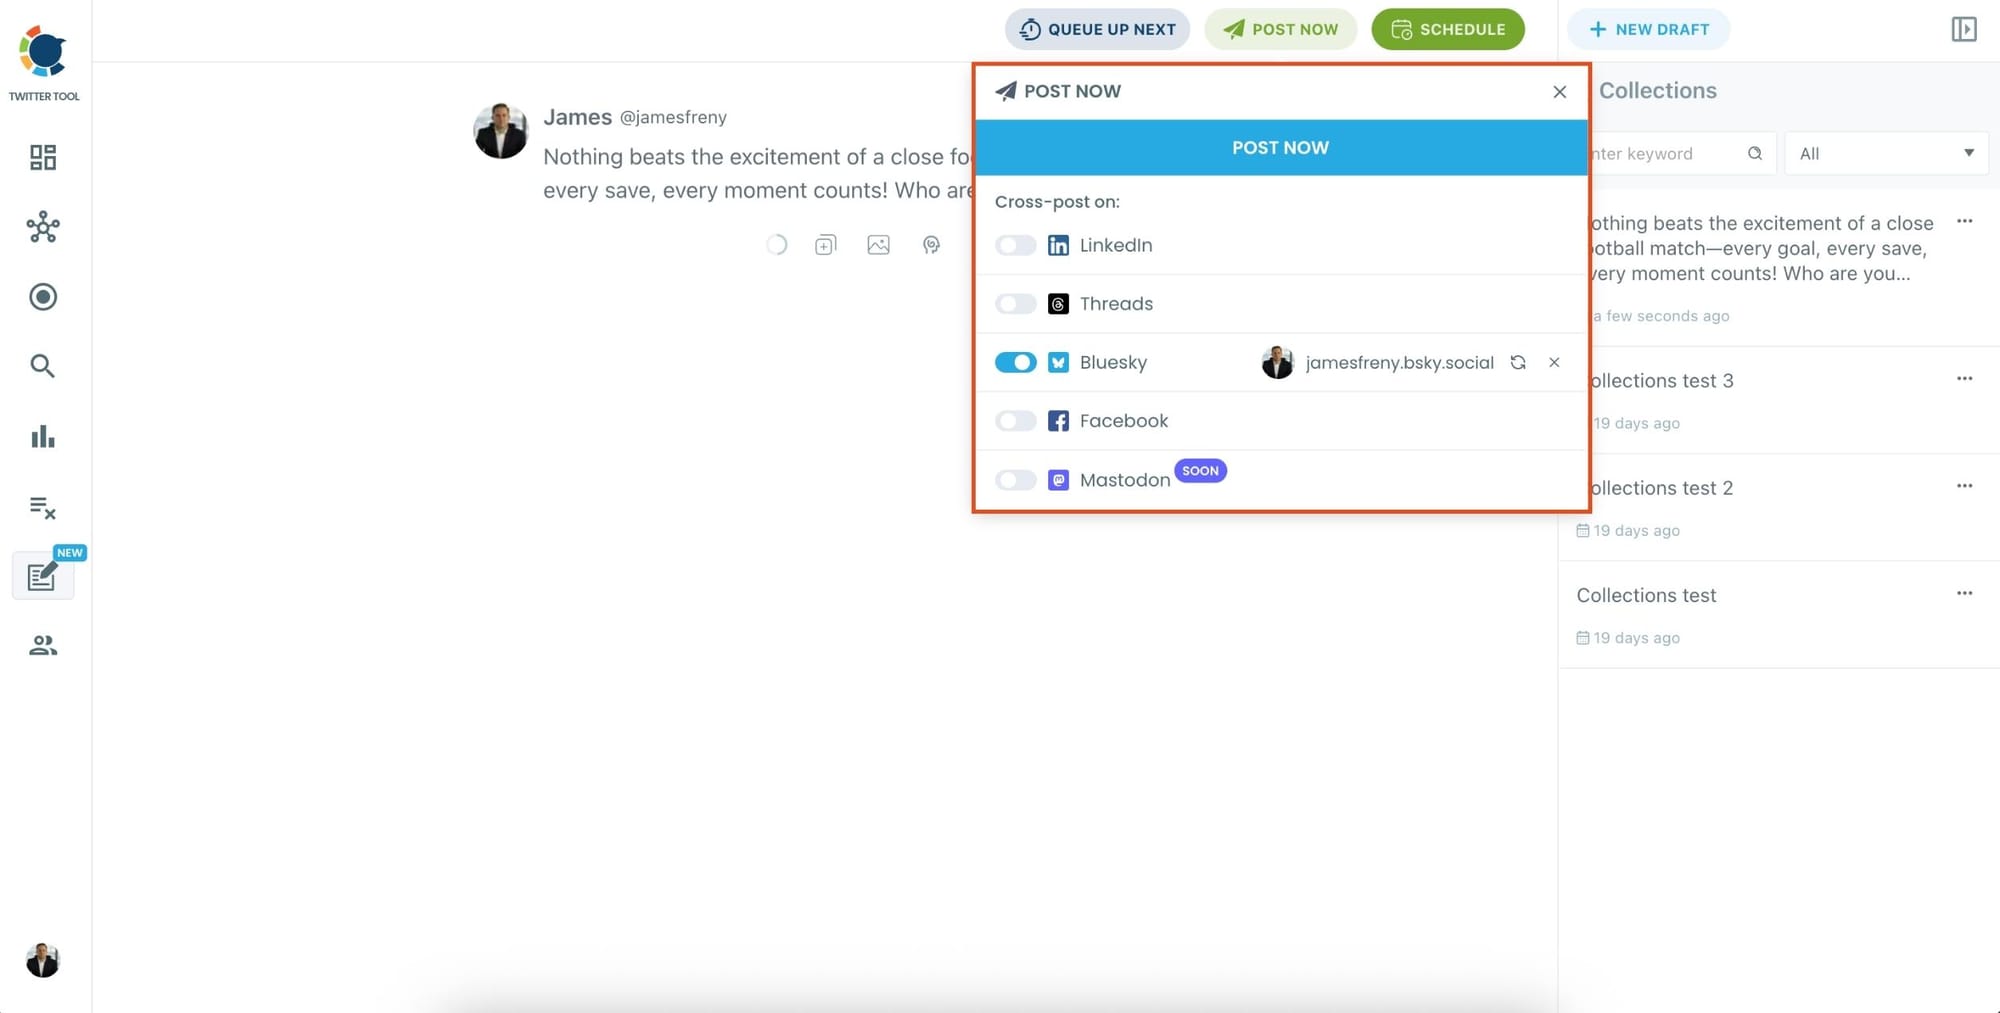Refresh the jamesfreny.bsky.social account connection
This screenshot has width=2000, height=1013.
point(1518,362)
